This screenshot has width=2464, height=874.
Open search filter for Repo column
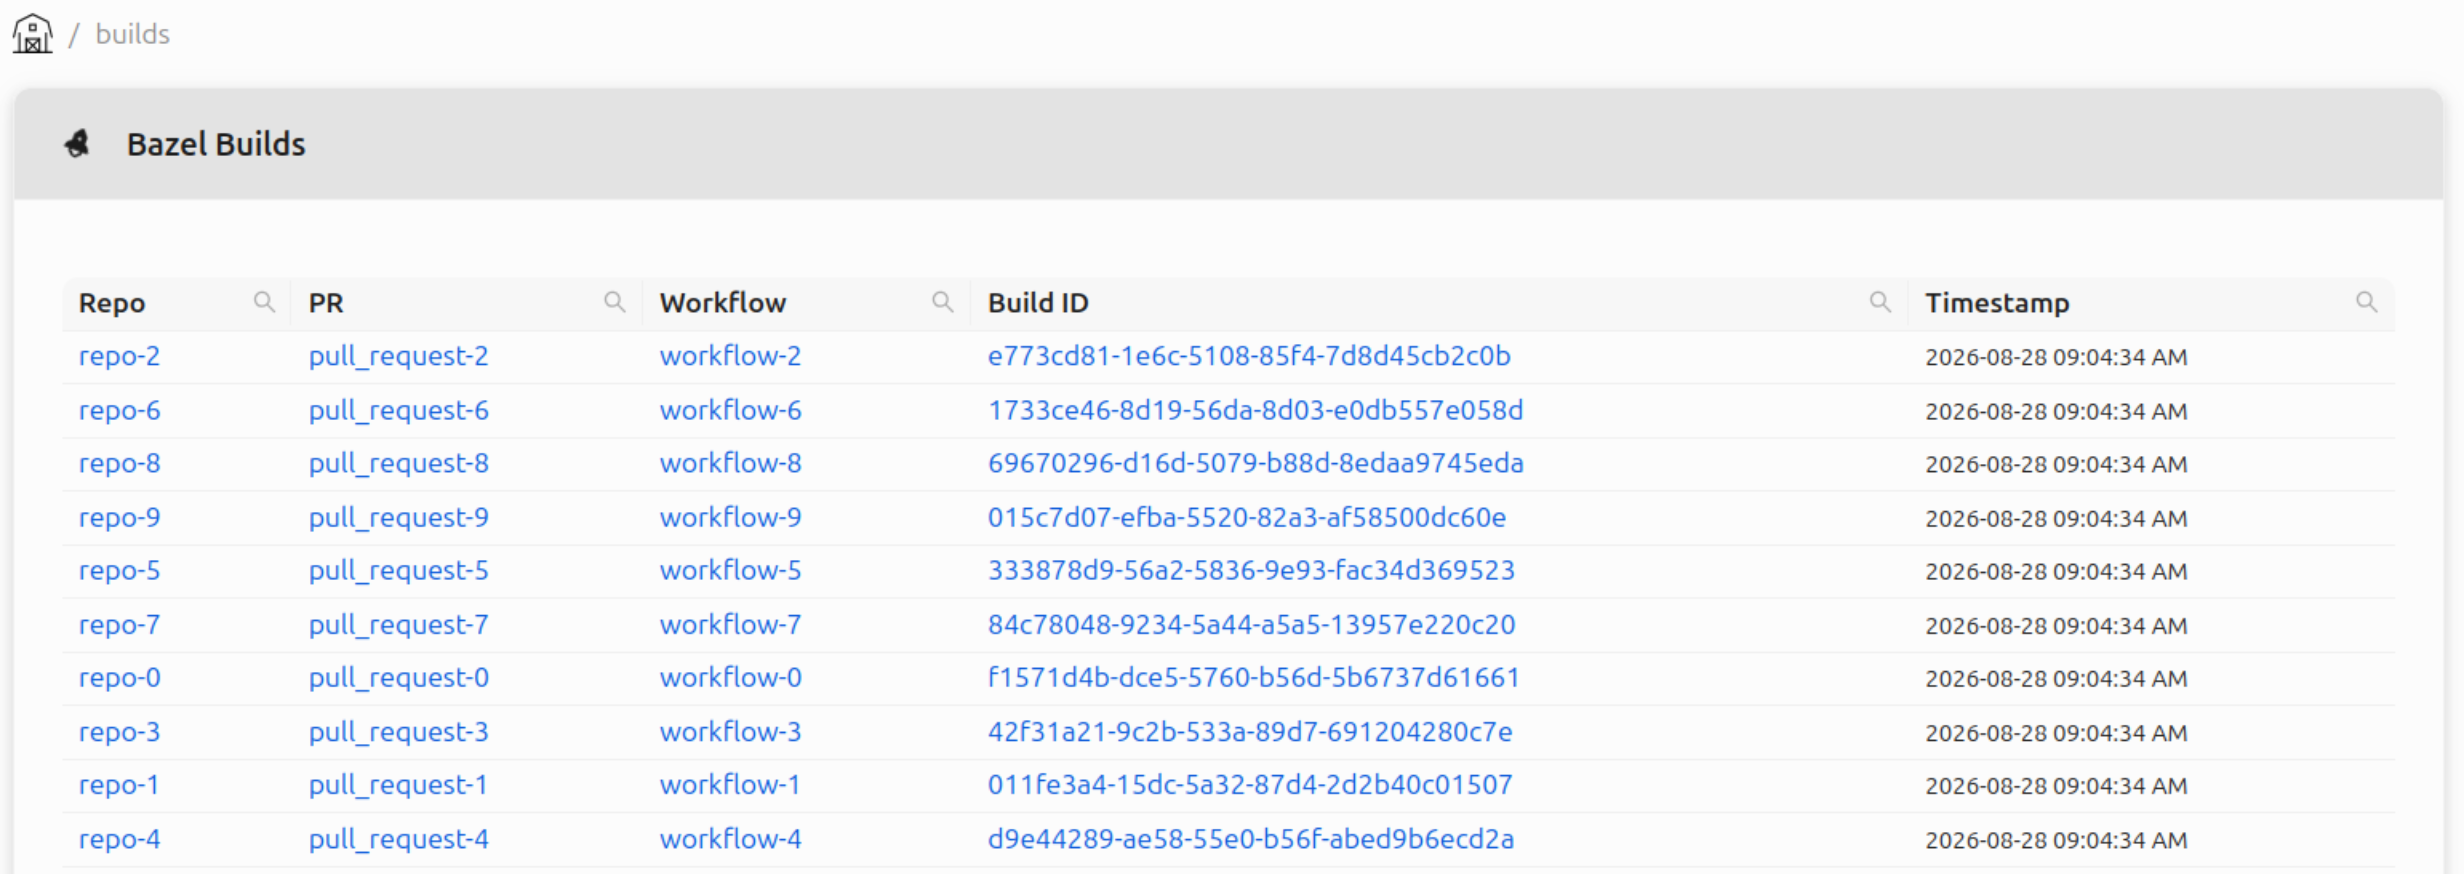pyautogui.click(x=264, y=302)
